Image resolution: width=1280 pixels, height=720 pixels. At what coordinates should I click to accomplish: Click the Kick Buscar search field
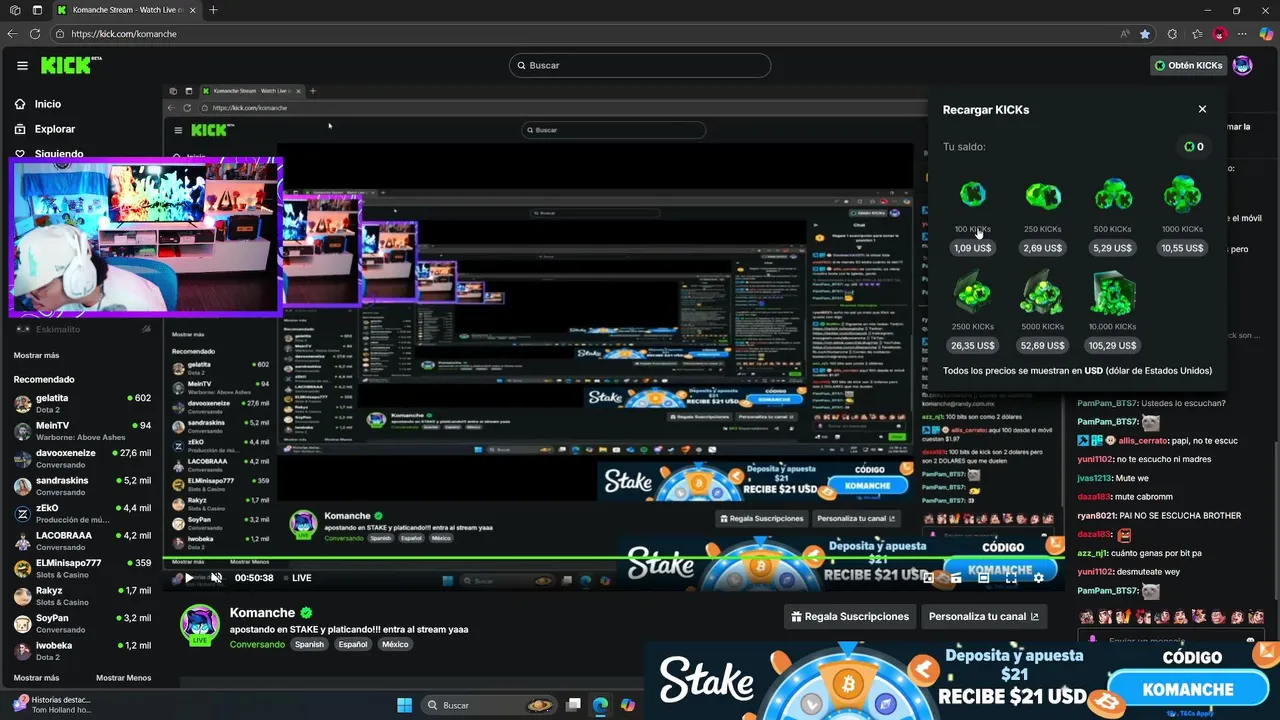[640, 65]
